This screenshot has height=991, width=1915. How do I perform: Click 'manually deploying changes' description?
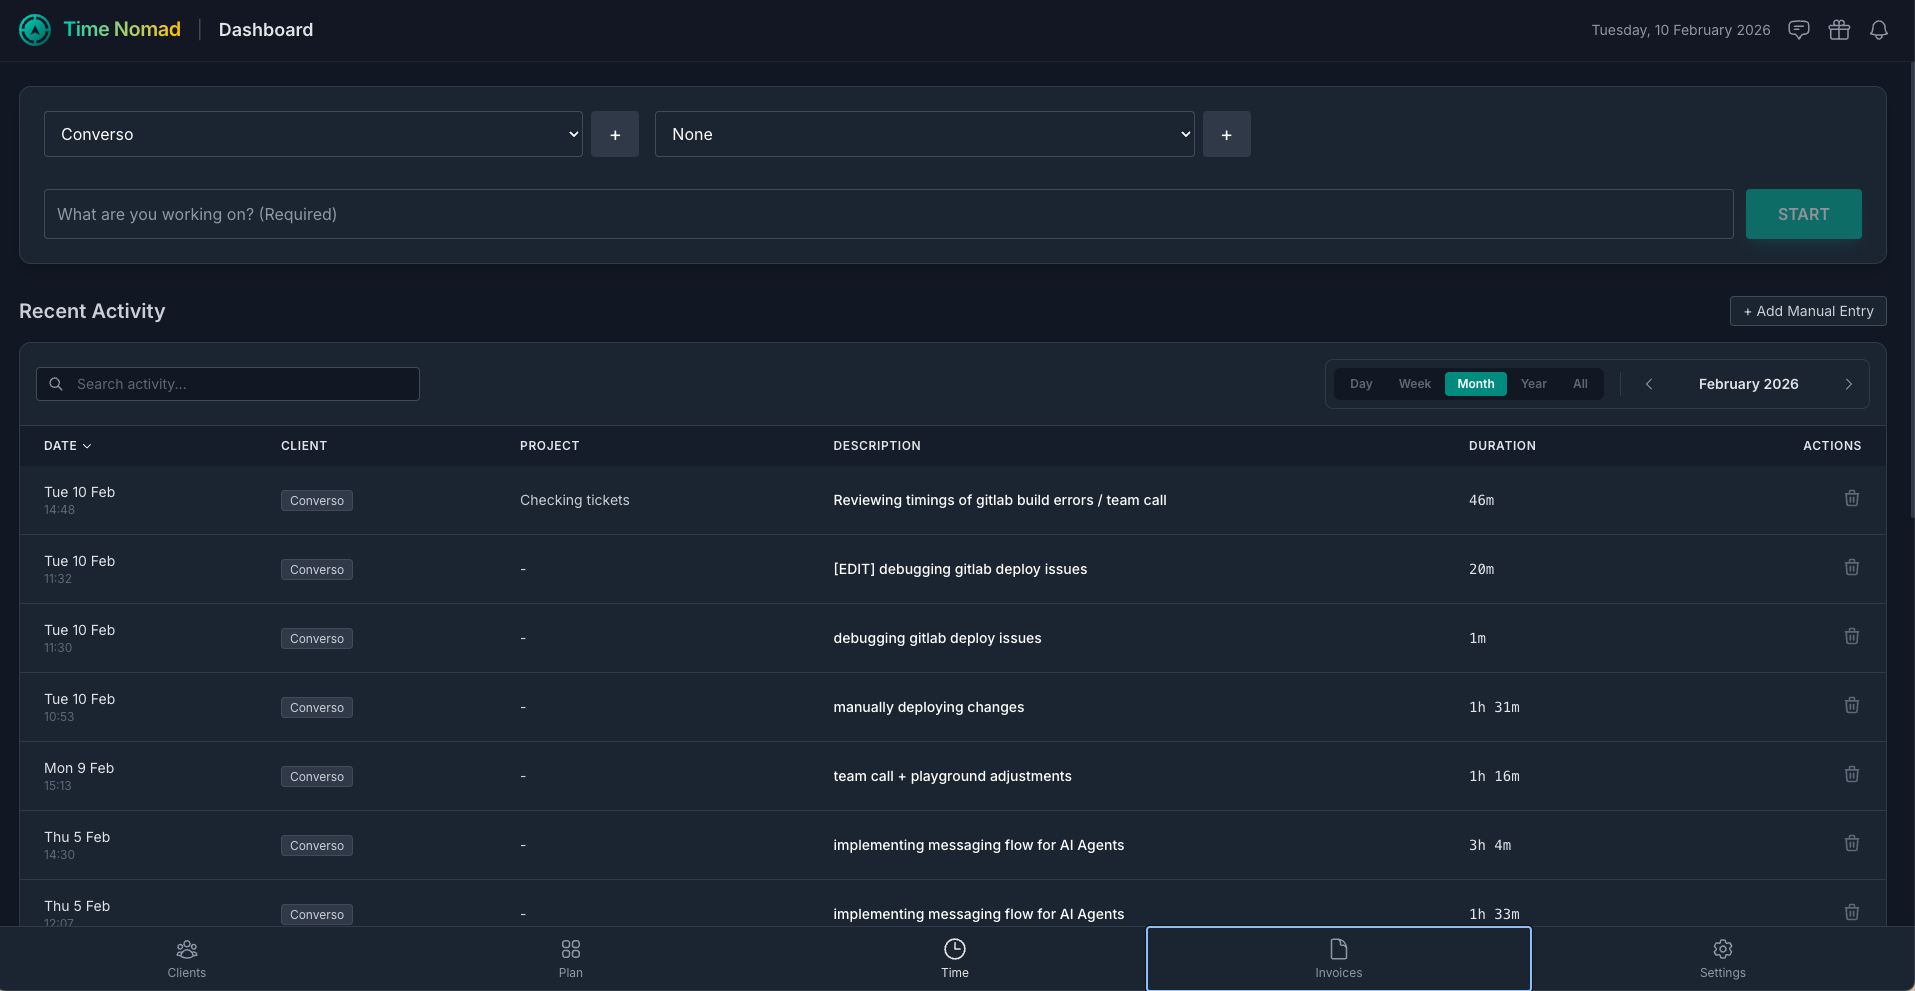pos(929,707)
